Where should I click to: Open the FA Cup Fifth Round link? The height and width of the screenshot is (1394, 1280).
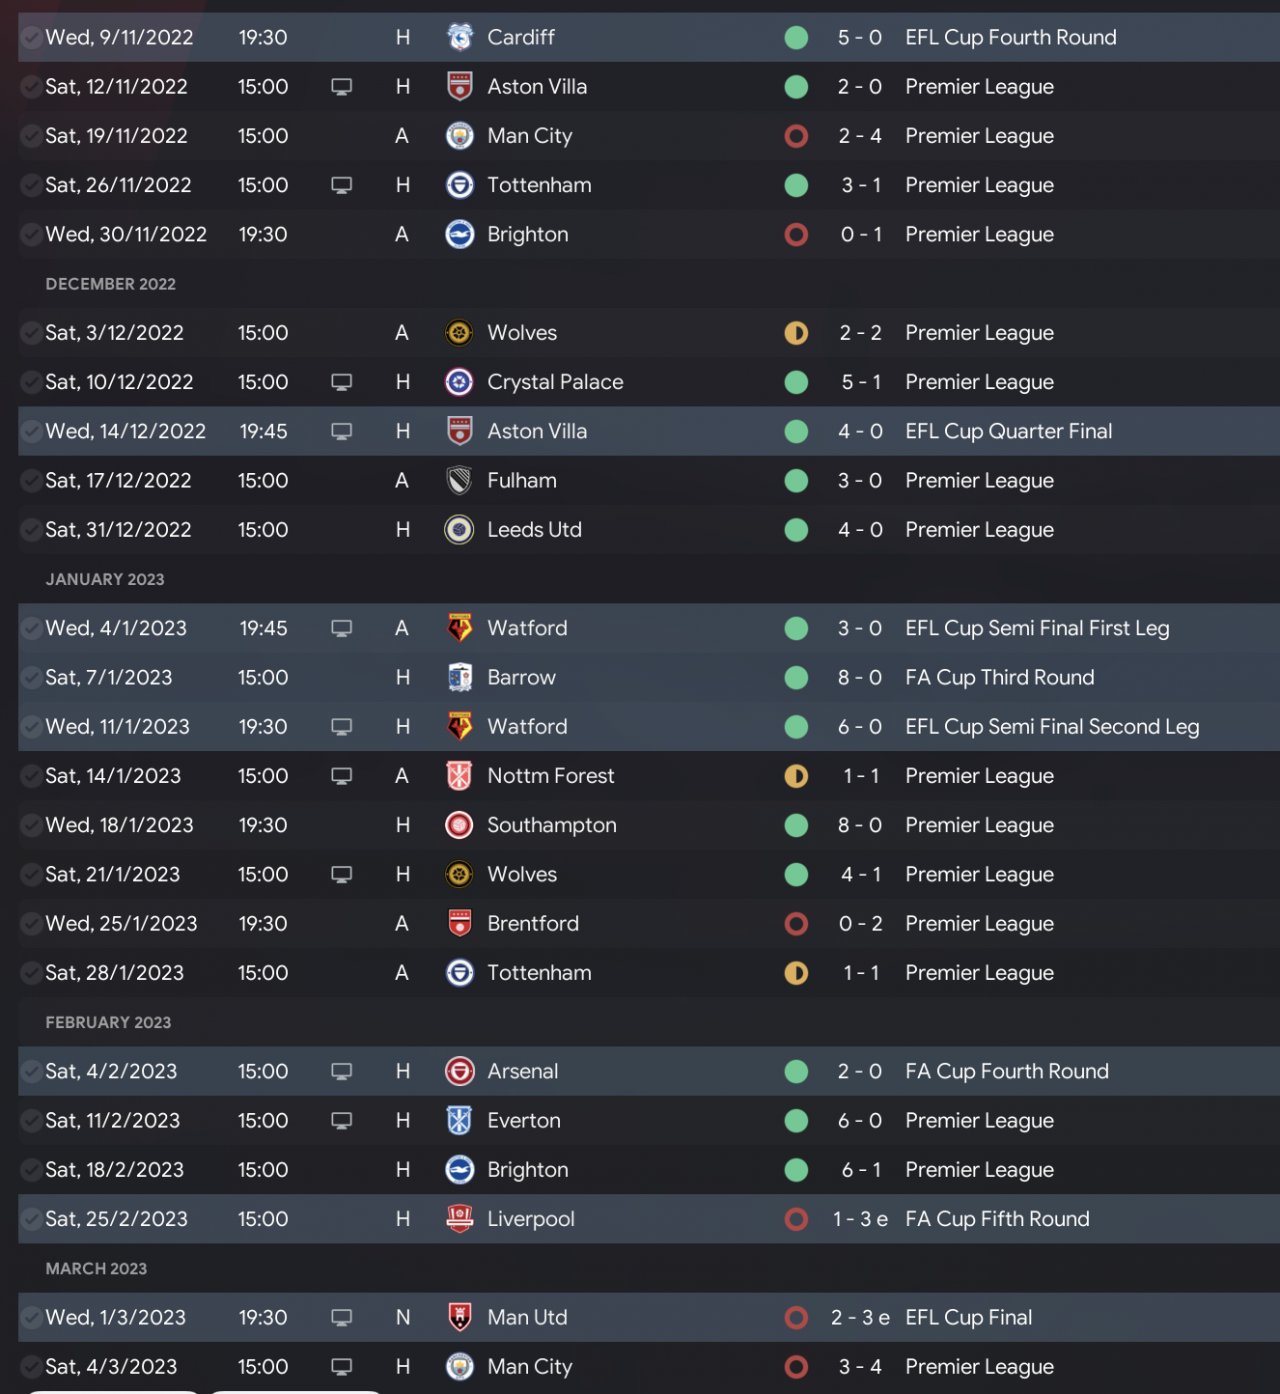pyautogui.click(x=997, y=1219)
